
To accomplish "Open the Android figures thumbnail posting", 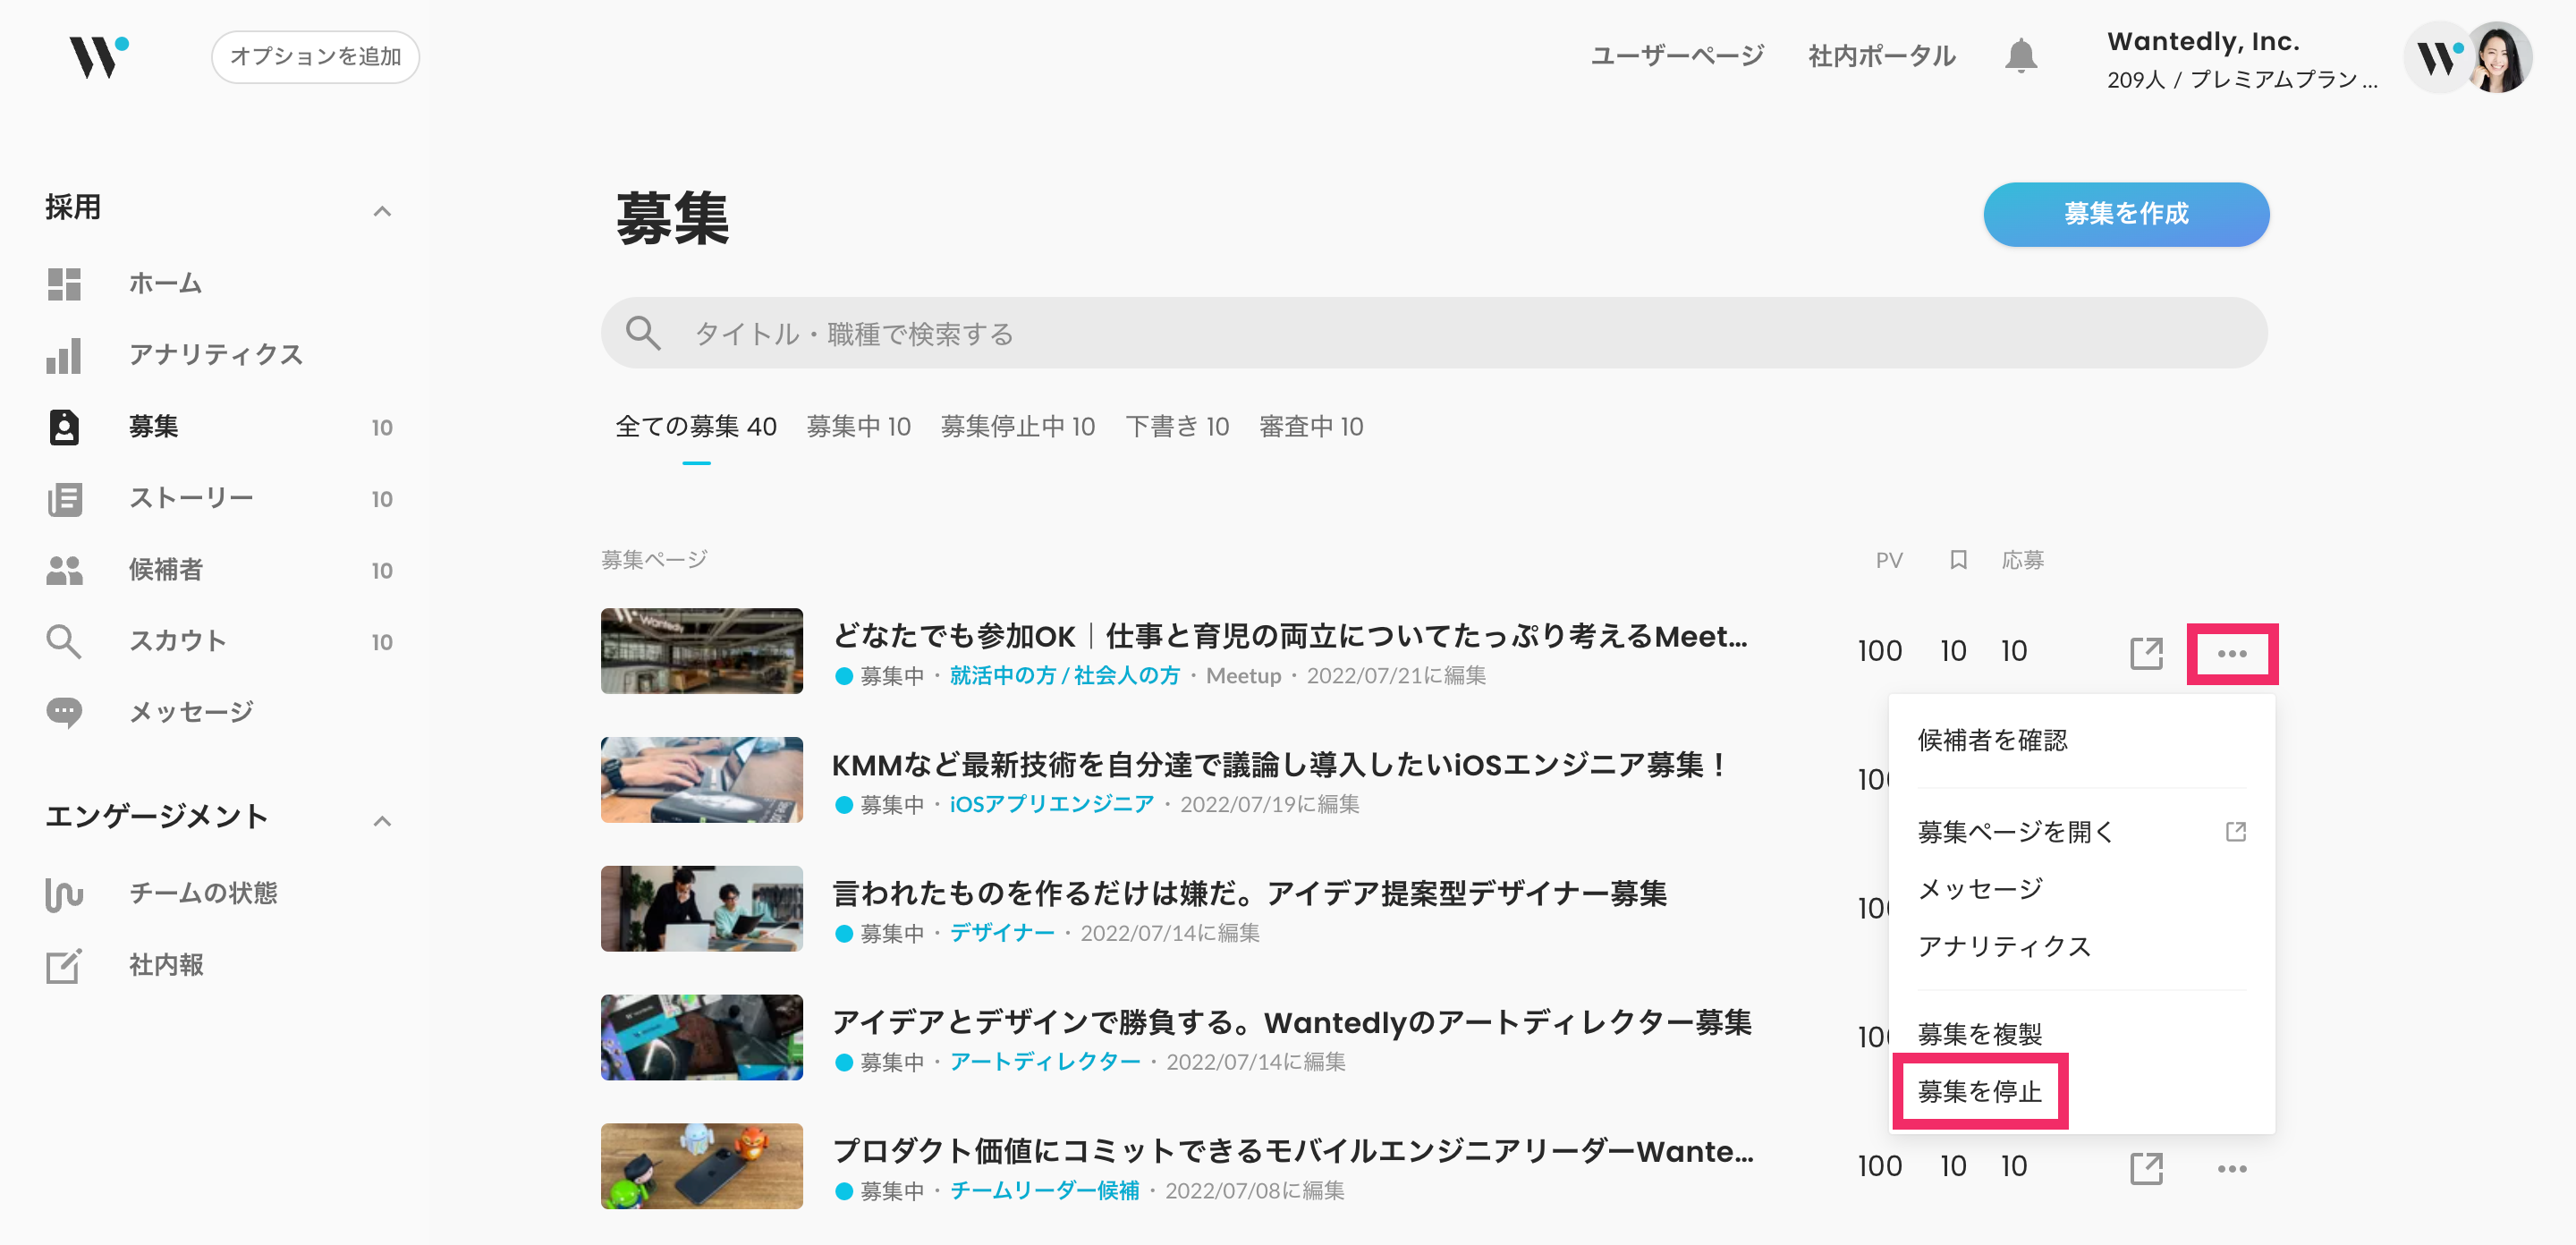I will [701, 1166].
